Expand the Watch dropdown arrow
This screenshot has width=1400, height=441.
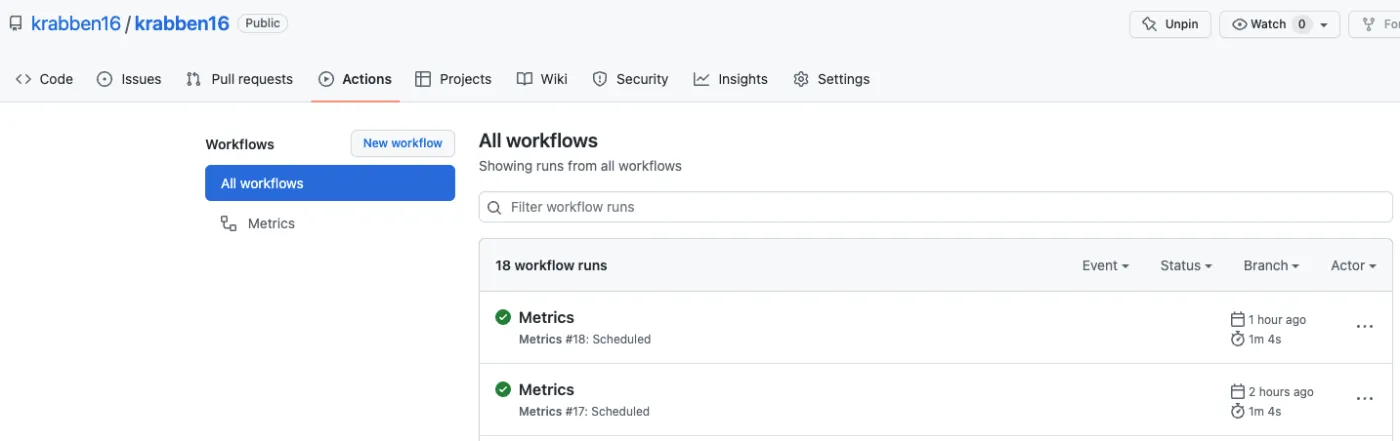pos(1324,25)
